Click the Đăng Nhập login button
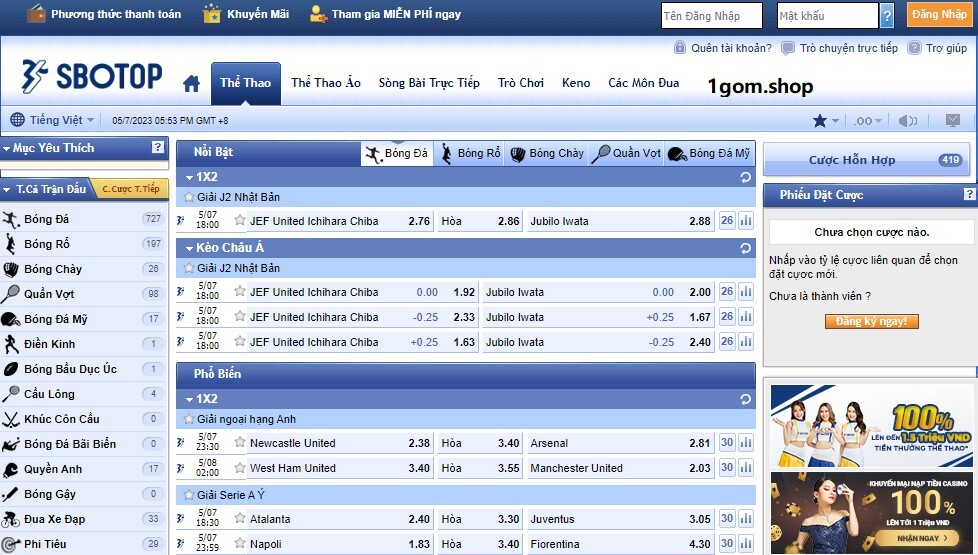Image resolution: width=978 pixels, height=555 pixels. pyautogui.click(x=939, y=15)
